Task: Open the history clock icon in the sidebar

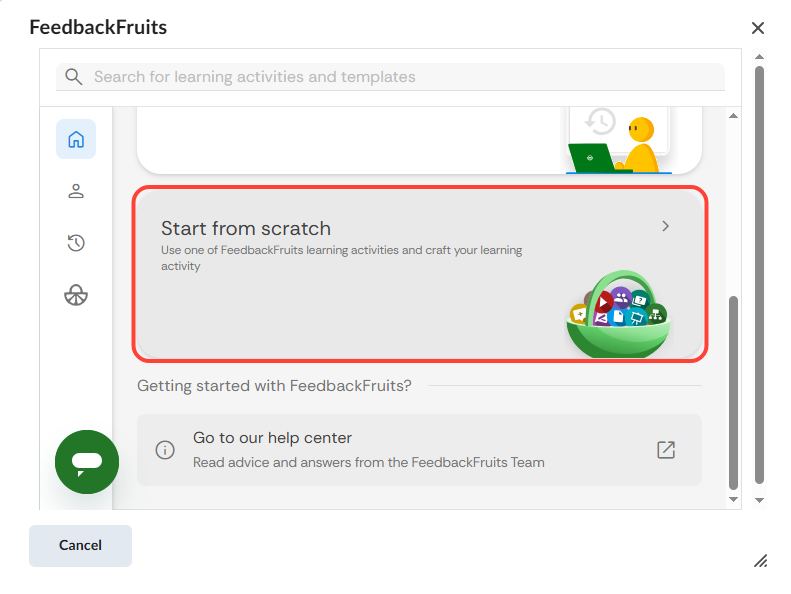Action: click(76, 243)
